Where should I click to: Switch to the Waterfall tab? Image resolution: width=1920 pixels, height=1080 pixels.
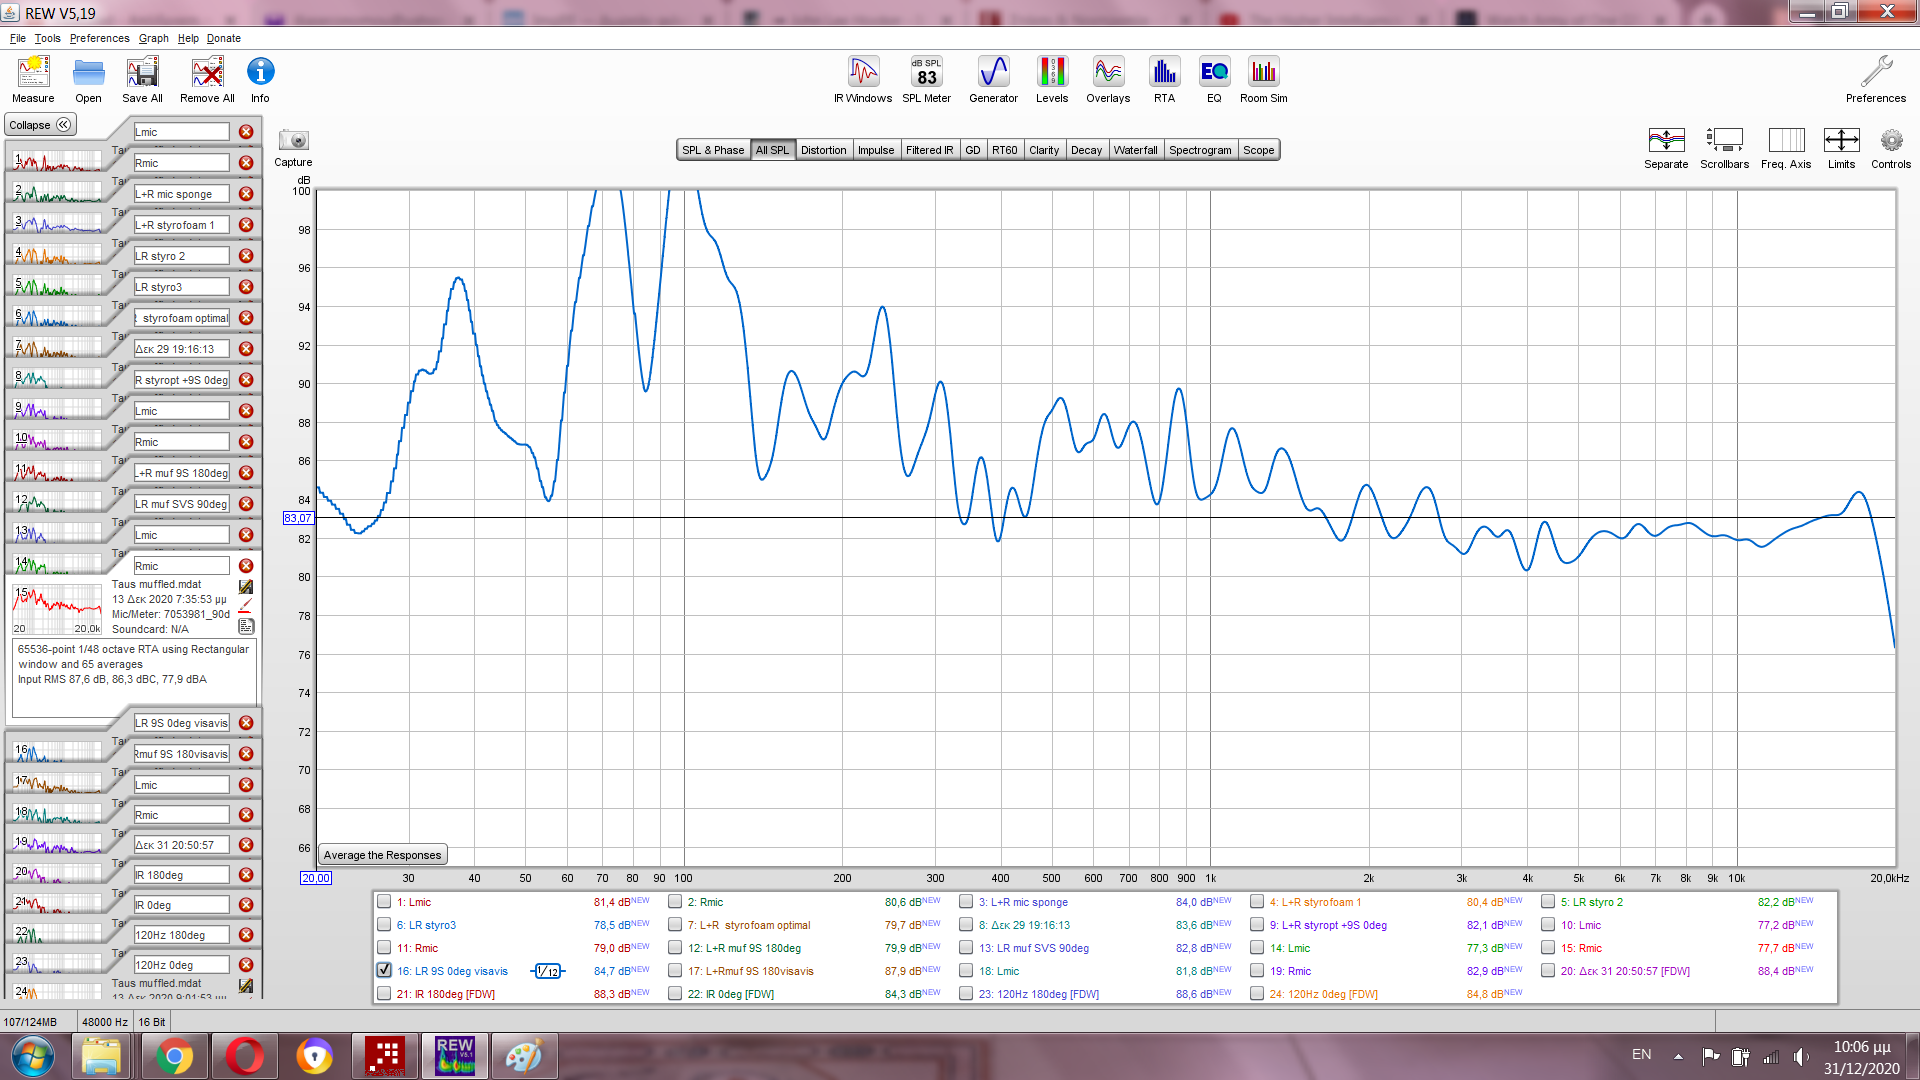(1135, 150)
